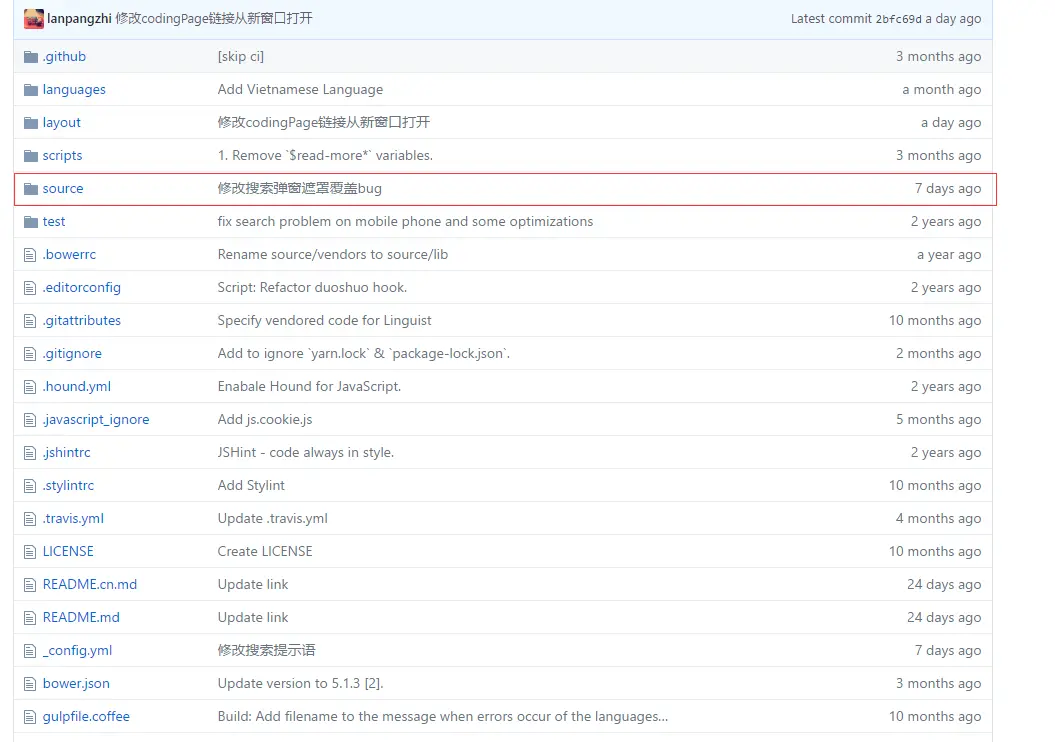
Task: Open '修改搜索提示语' commit message
Action: click(266, 650)
